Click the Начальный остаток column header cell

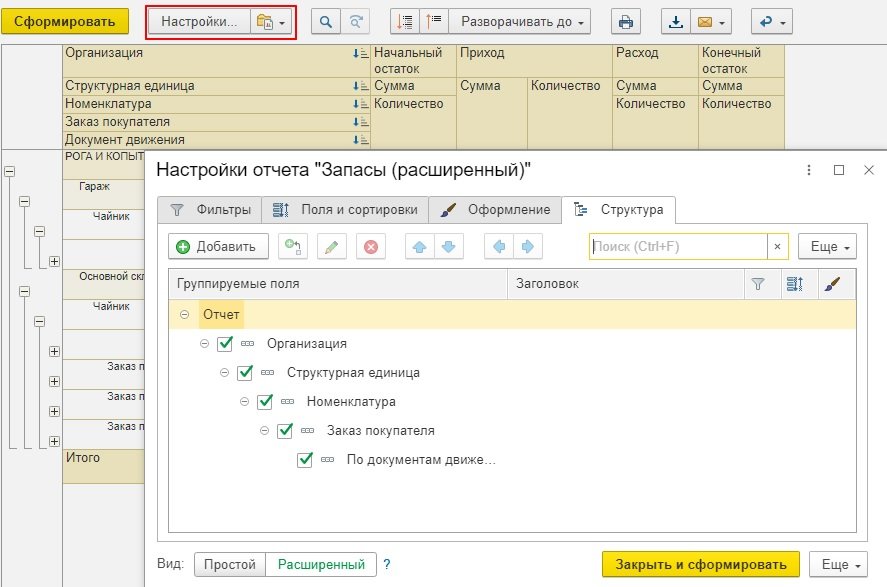coord(414,61)
